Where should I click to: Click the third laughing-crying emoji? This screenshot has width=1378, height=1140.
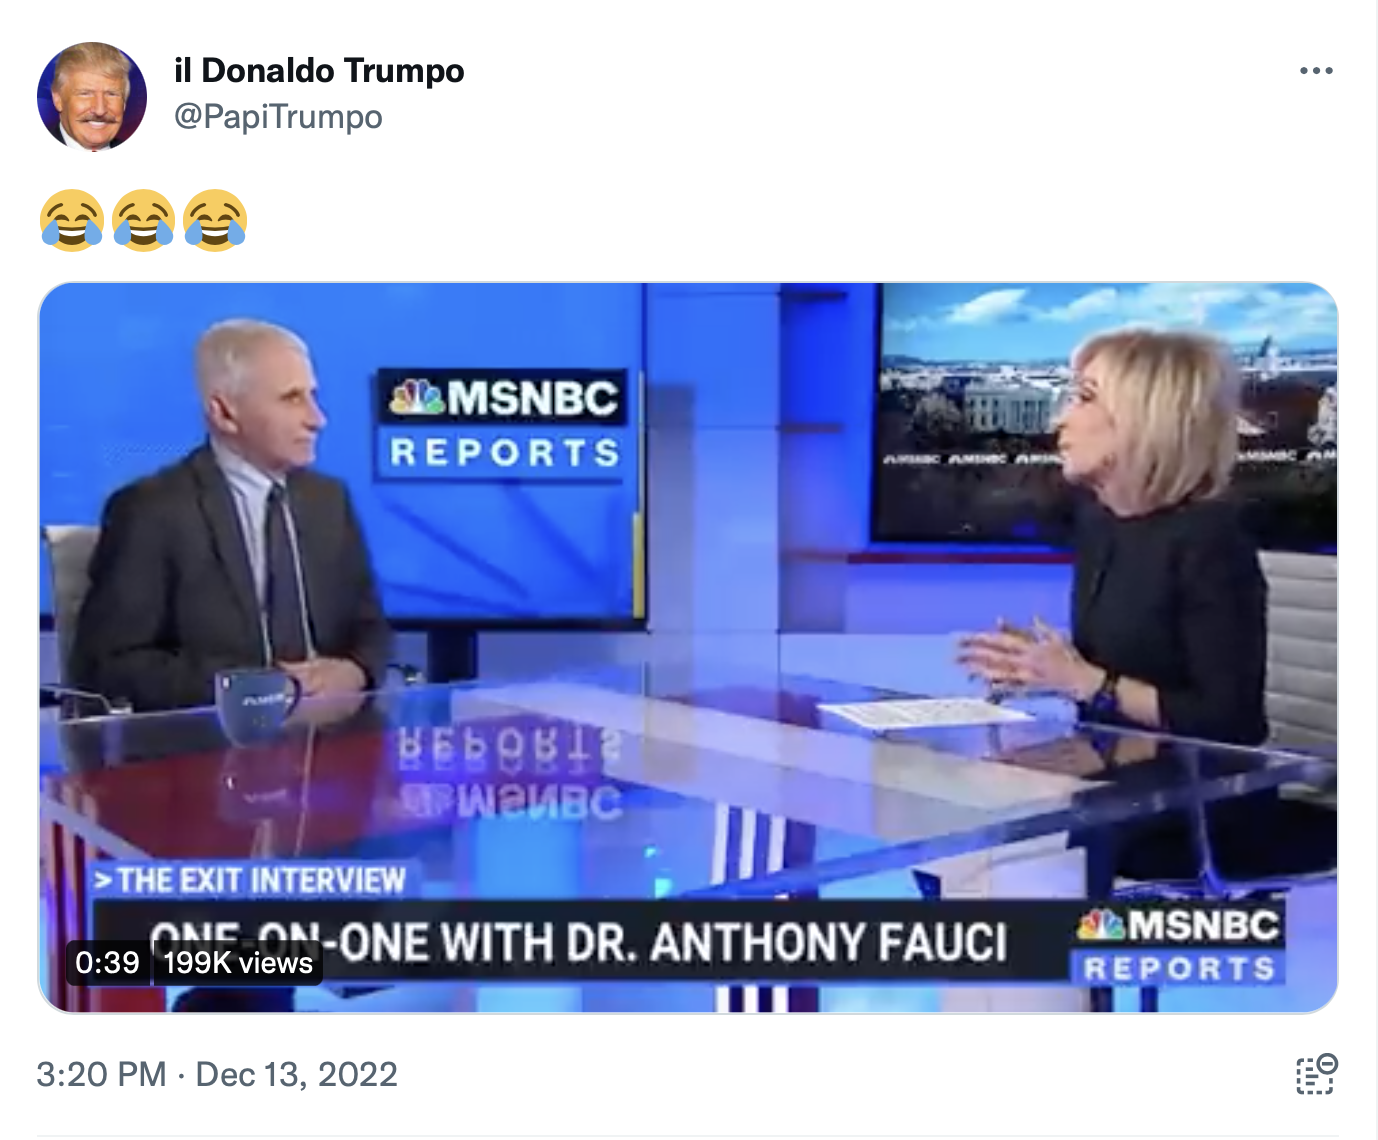point(215,220)
